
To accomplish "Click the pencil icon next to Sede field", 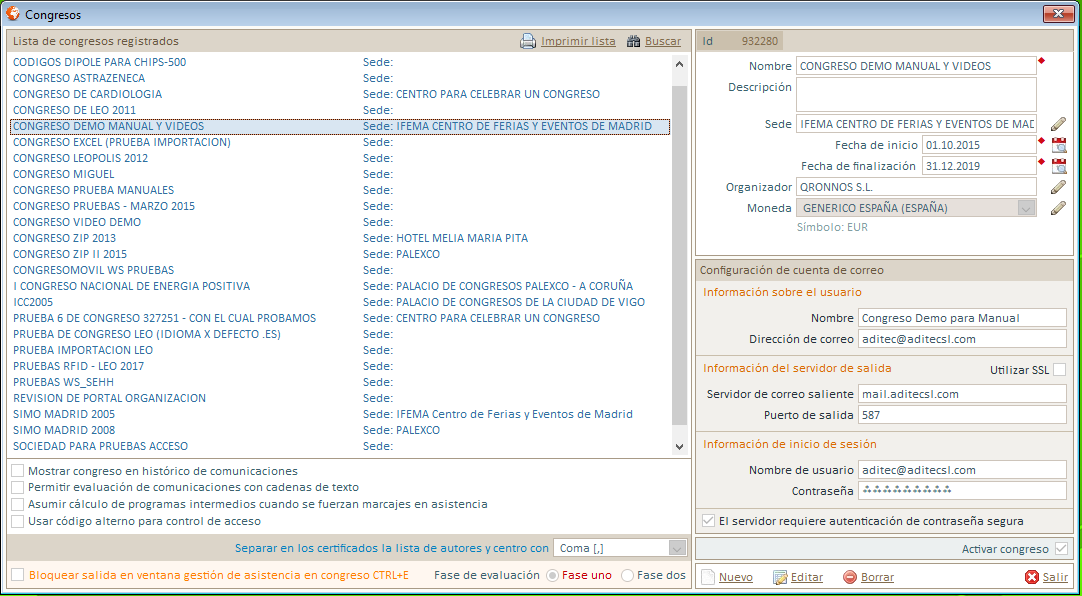I will (1059, 124).
